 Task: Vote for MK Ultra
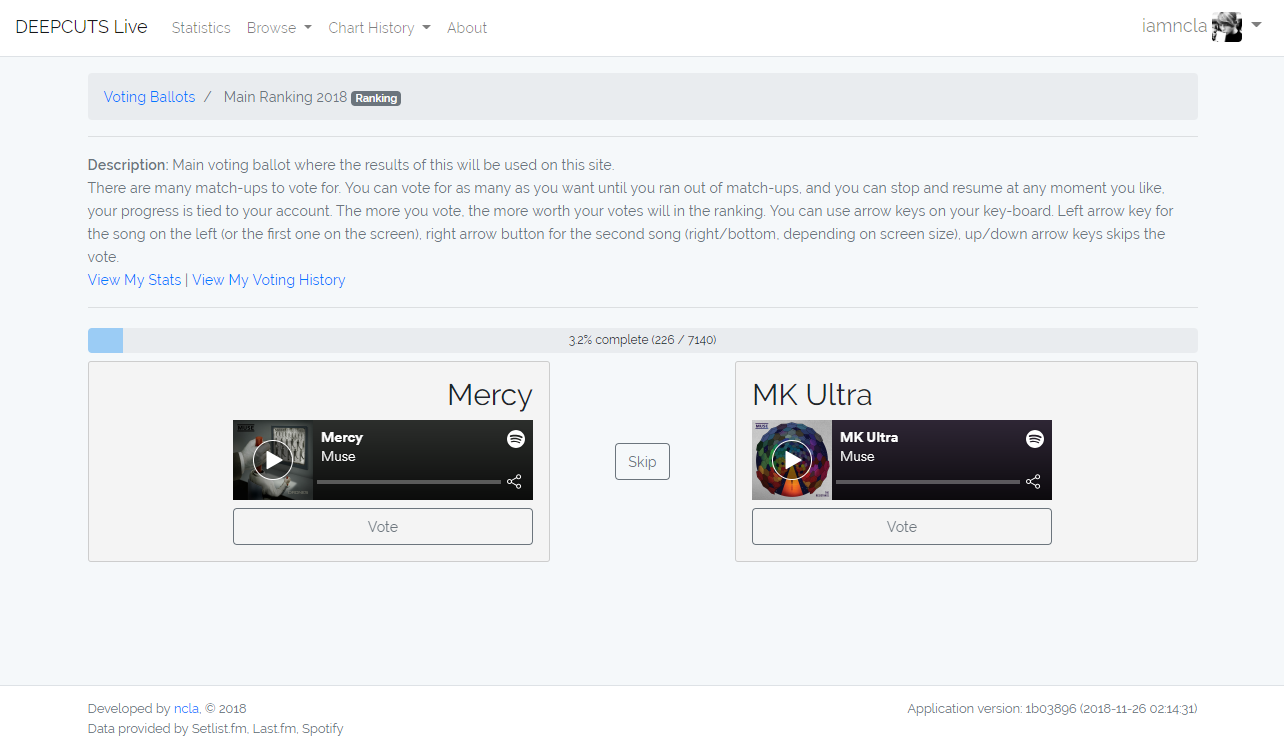pos(901,527)
